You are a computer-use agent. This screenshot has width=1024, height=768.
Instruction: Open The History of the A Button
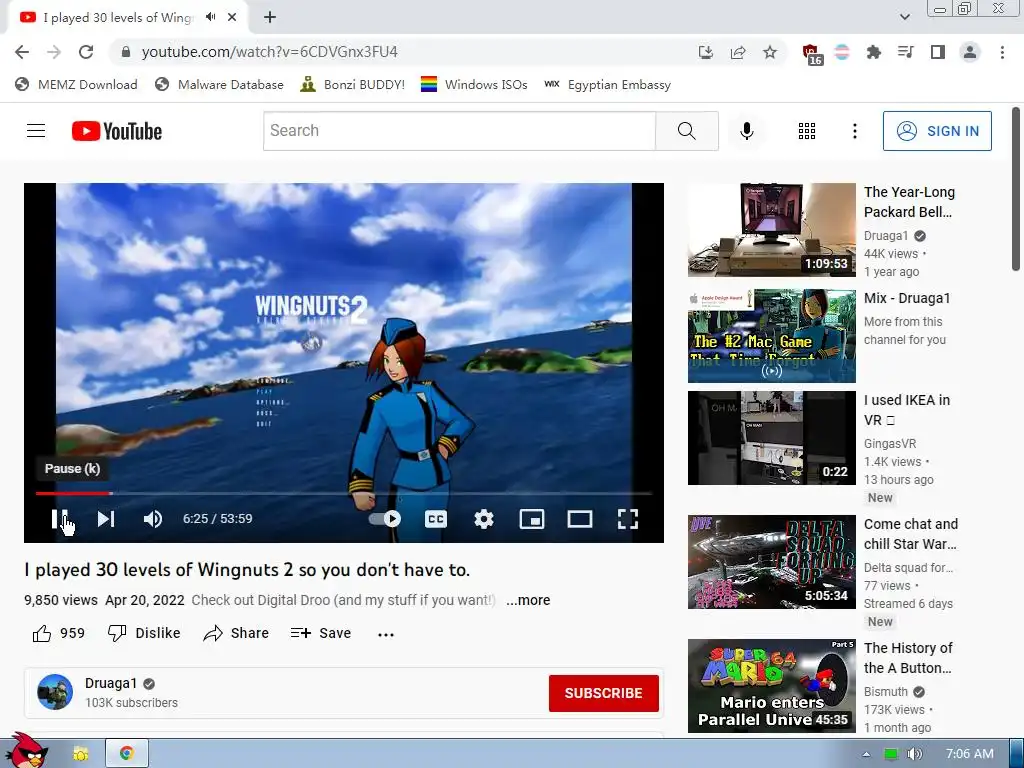(908, 658)
